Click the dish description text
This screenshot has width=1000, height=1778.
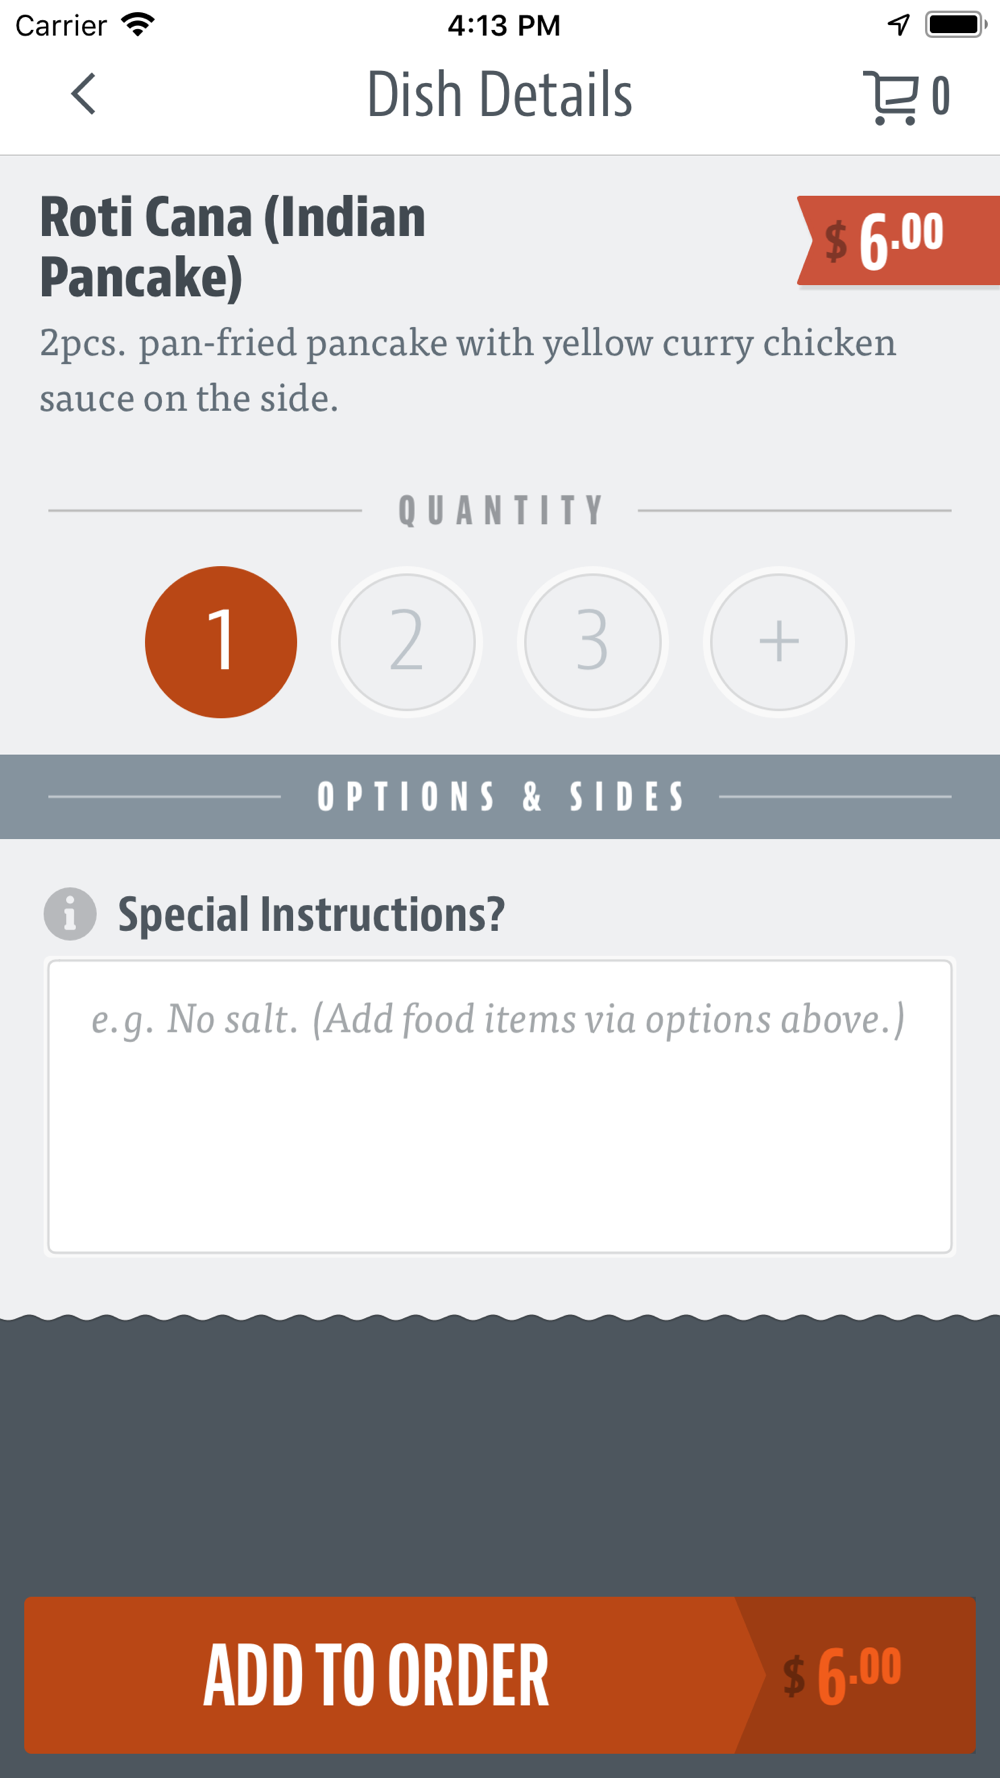tap(468, 370)
